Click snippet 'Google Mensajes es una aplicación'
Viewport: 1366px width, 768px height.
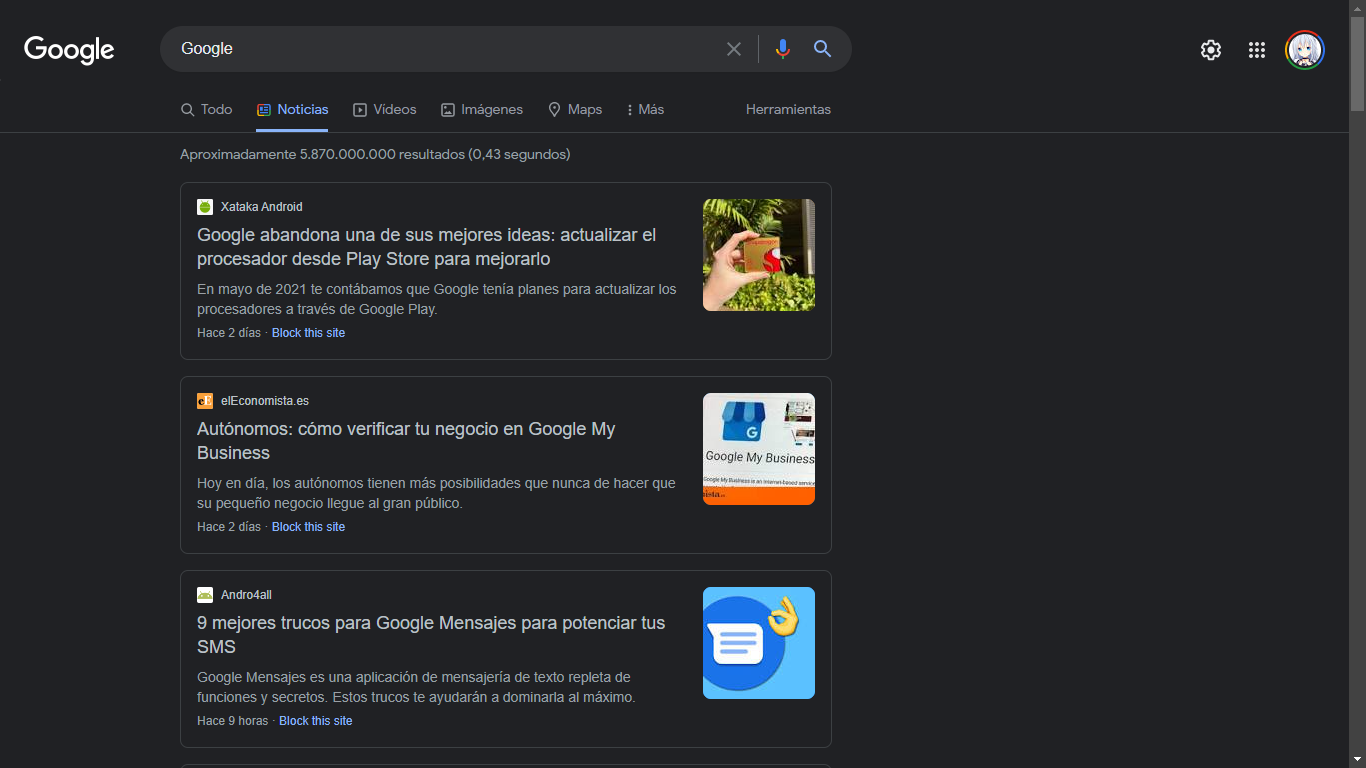click(416, 687)
